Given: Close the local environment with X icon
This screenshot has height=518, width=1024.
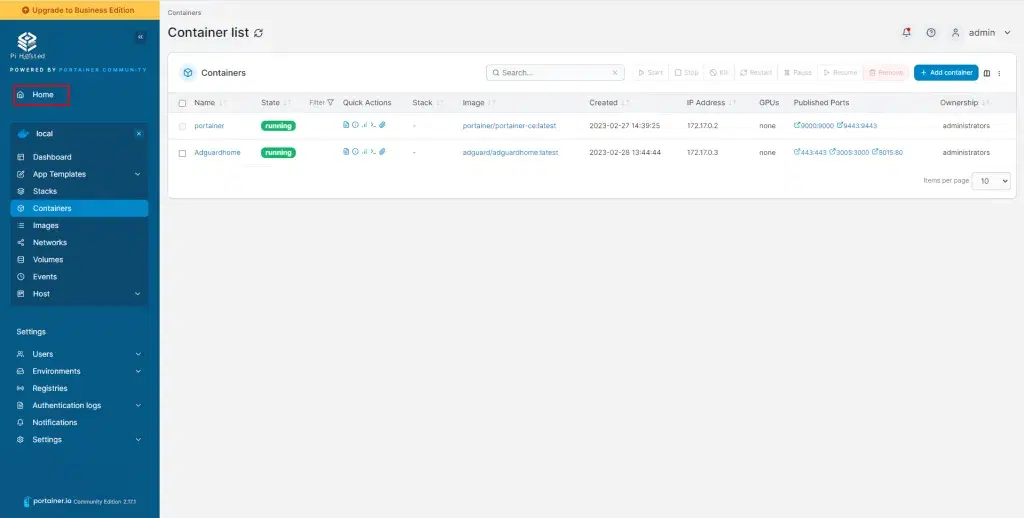Looking at the screenshot, I should click(x=138, y=133).
